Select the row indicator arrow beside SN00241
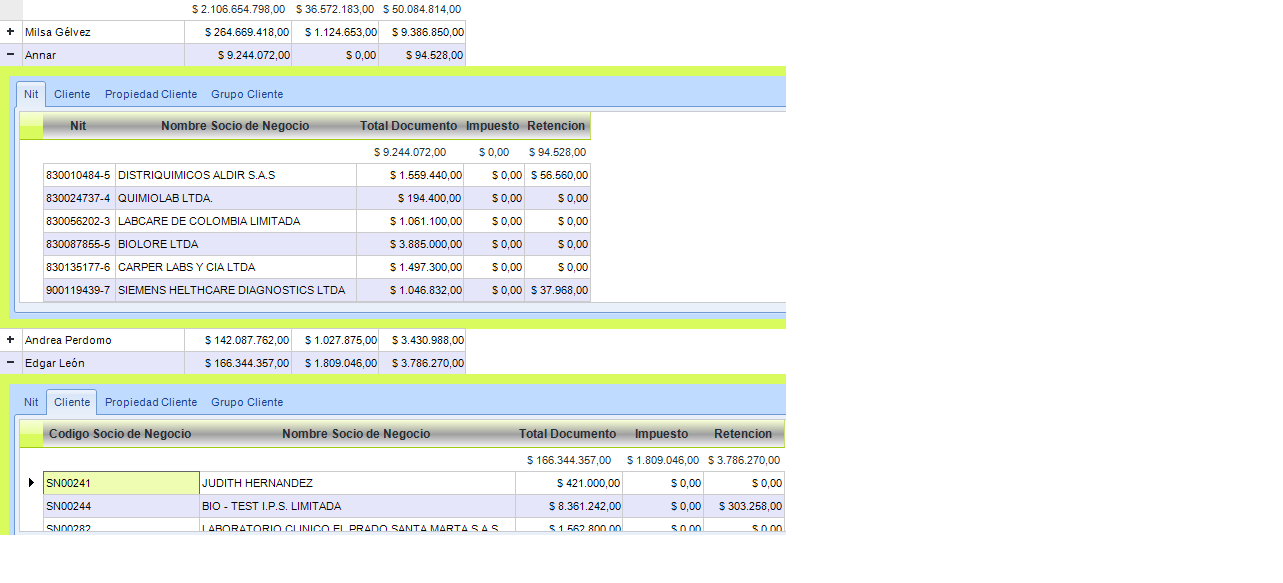The image size is (1283, 583). pos(32,483)
